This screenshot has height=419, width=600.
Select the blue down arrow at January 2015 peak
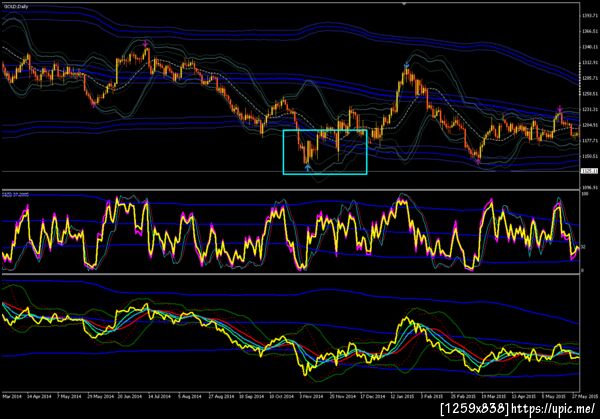[x=406, y=65]
